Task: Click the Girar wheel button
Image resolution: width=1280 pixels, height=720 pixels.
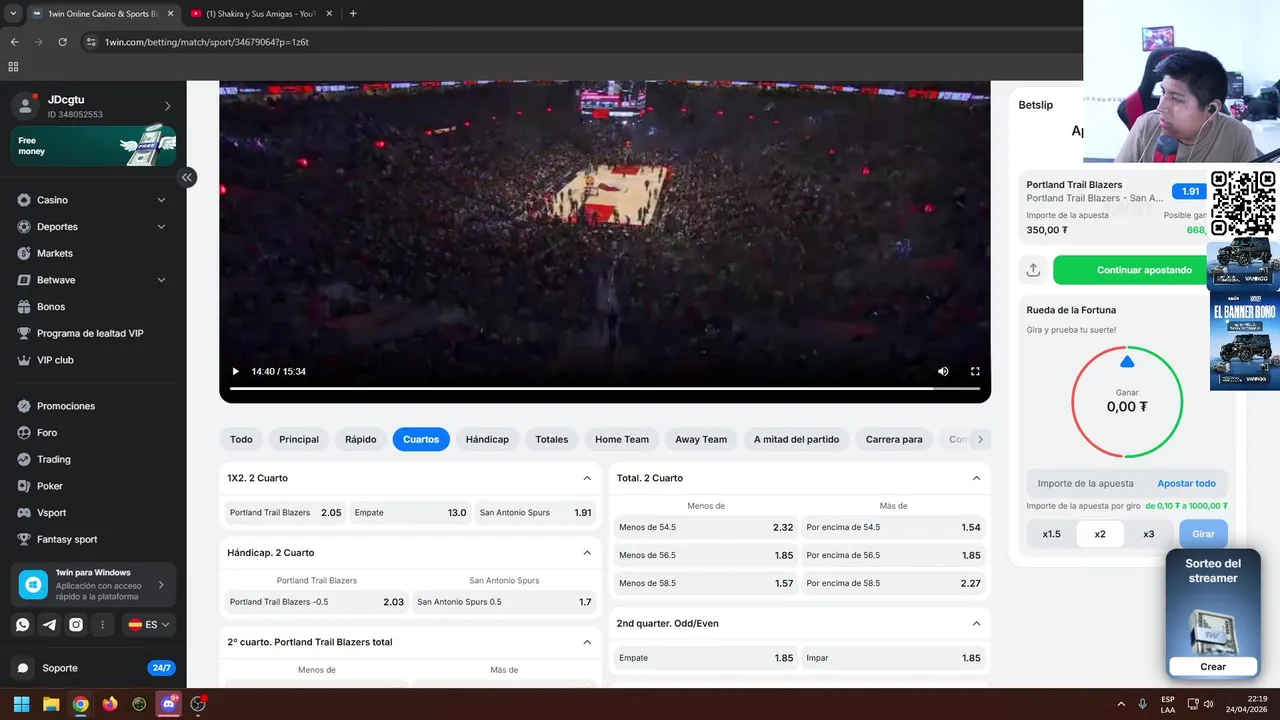Action: (1203, 534)
